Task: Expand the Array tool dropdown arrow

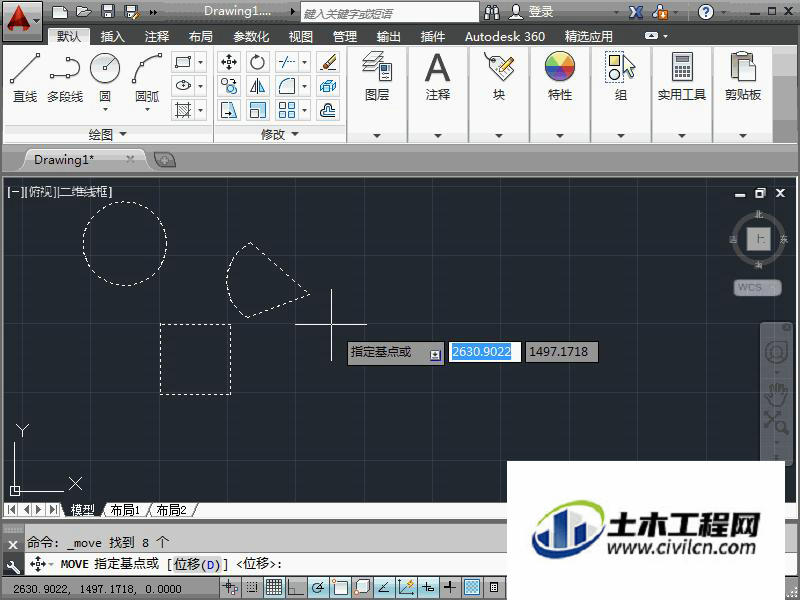Action: click(305, 110)
